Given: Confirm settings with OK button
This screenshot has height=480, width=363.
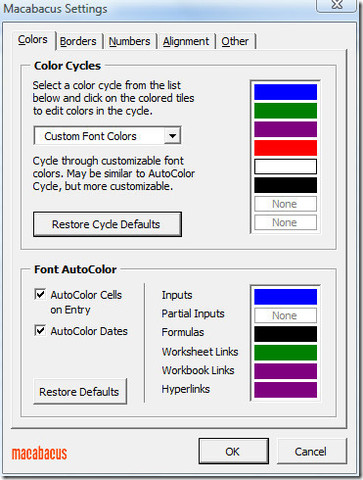Looking at the screenshot, I should point(234,451).
